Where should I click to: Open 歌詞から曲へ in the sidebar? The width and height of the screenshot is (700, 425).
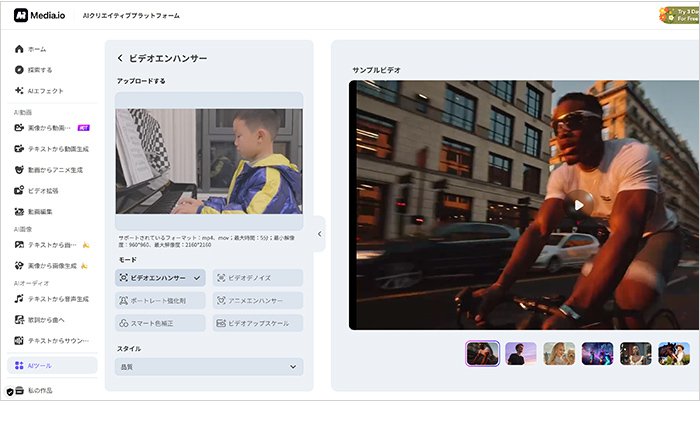pos(40,320)
